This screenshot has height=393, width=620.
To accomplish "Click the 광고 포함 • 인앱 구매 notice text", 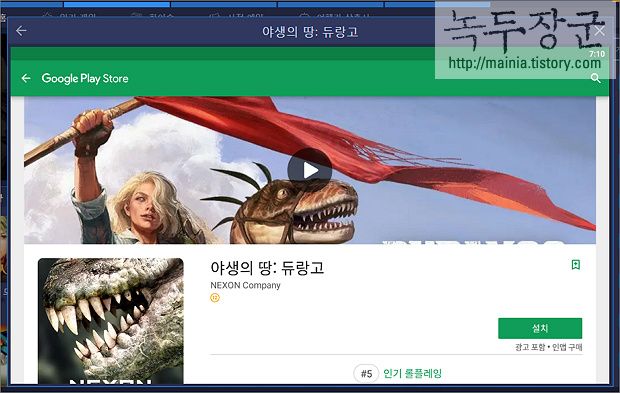I will (x=548, y=347).
